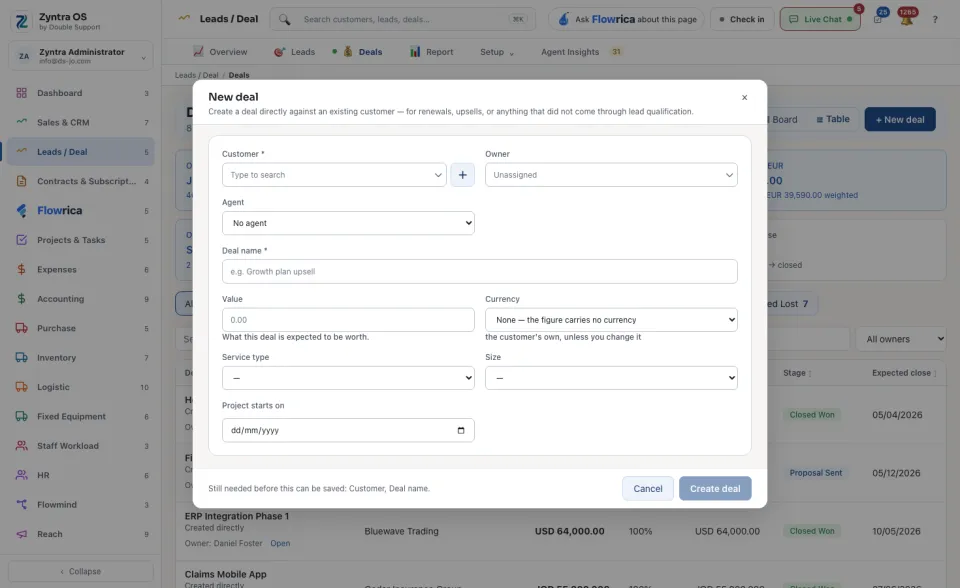The image size is (960, 588).
Task: Click the Zyntra OS logo icon
Action: pos(21,21)
